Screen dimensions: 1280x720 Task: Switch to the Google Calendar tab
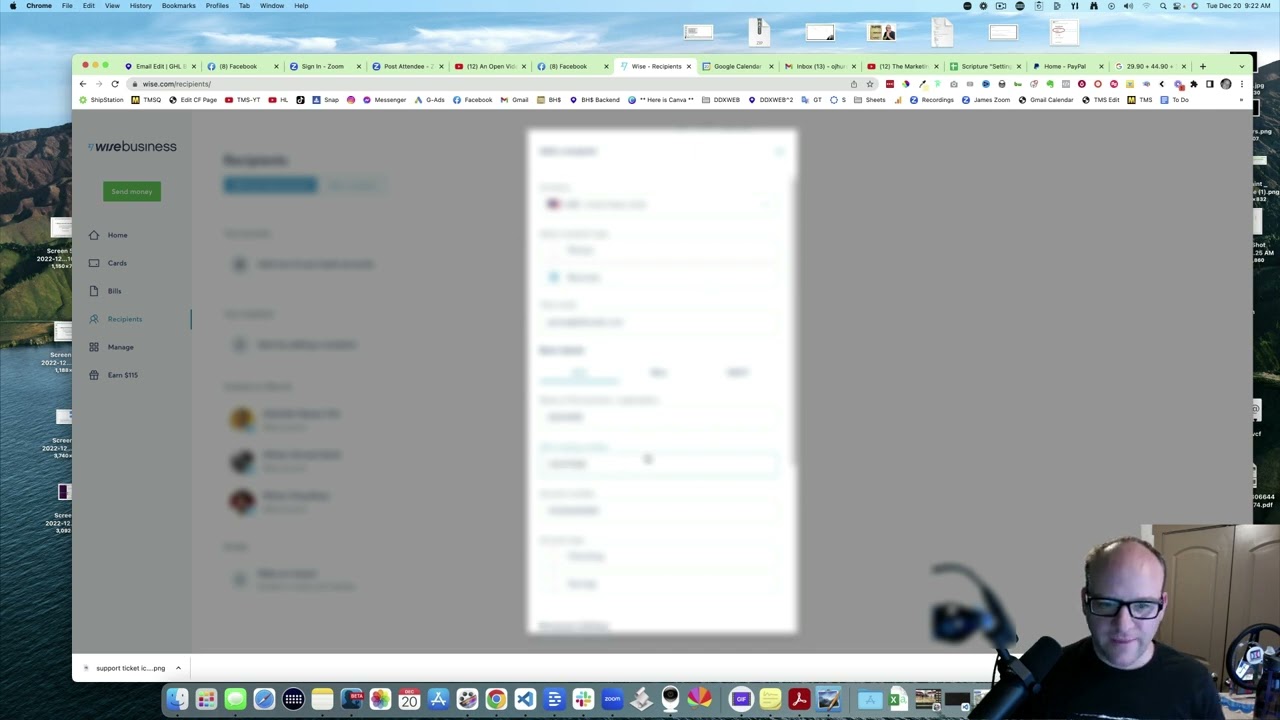coord(736,66)
